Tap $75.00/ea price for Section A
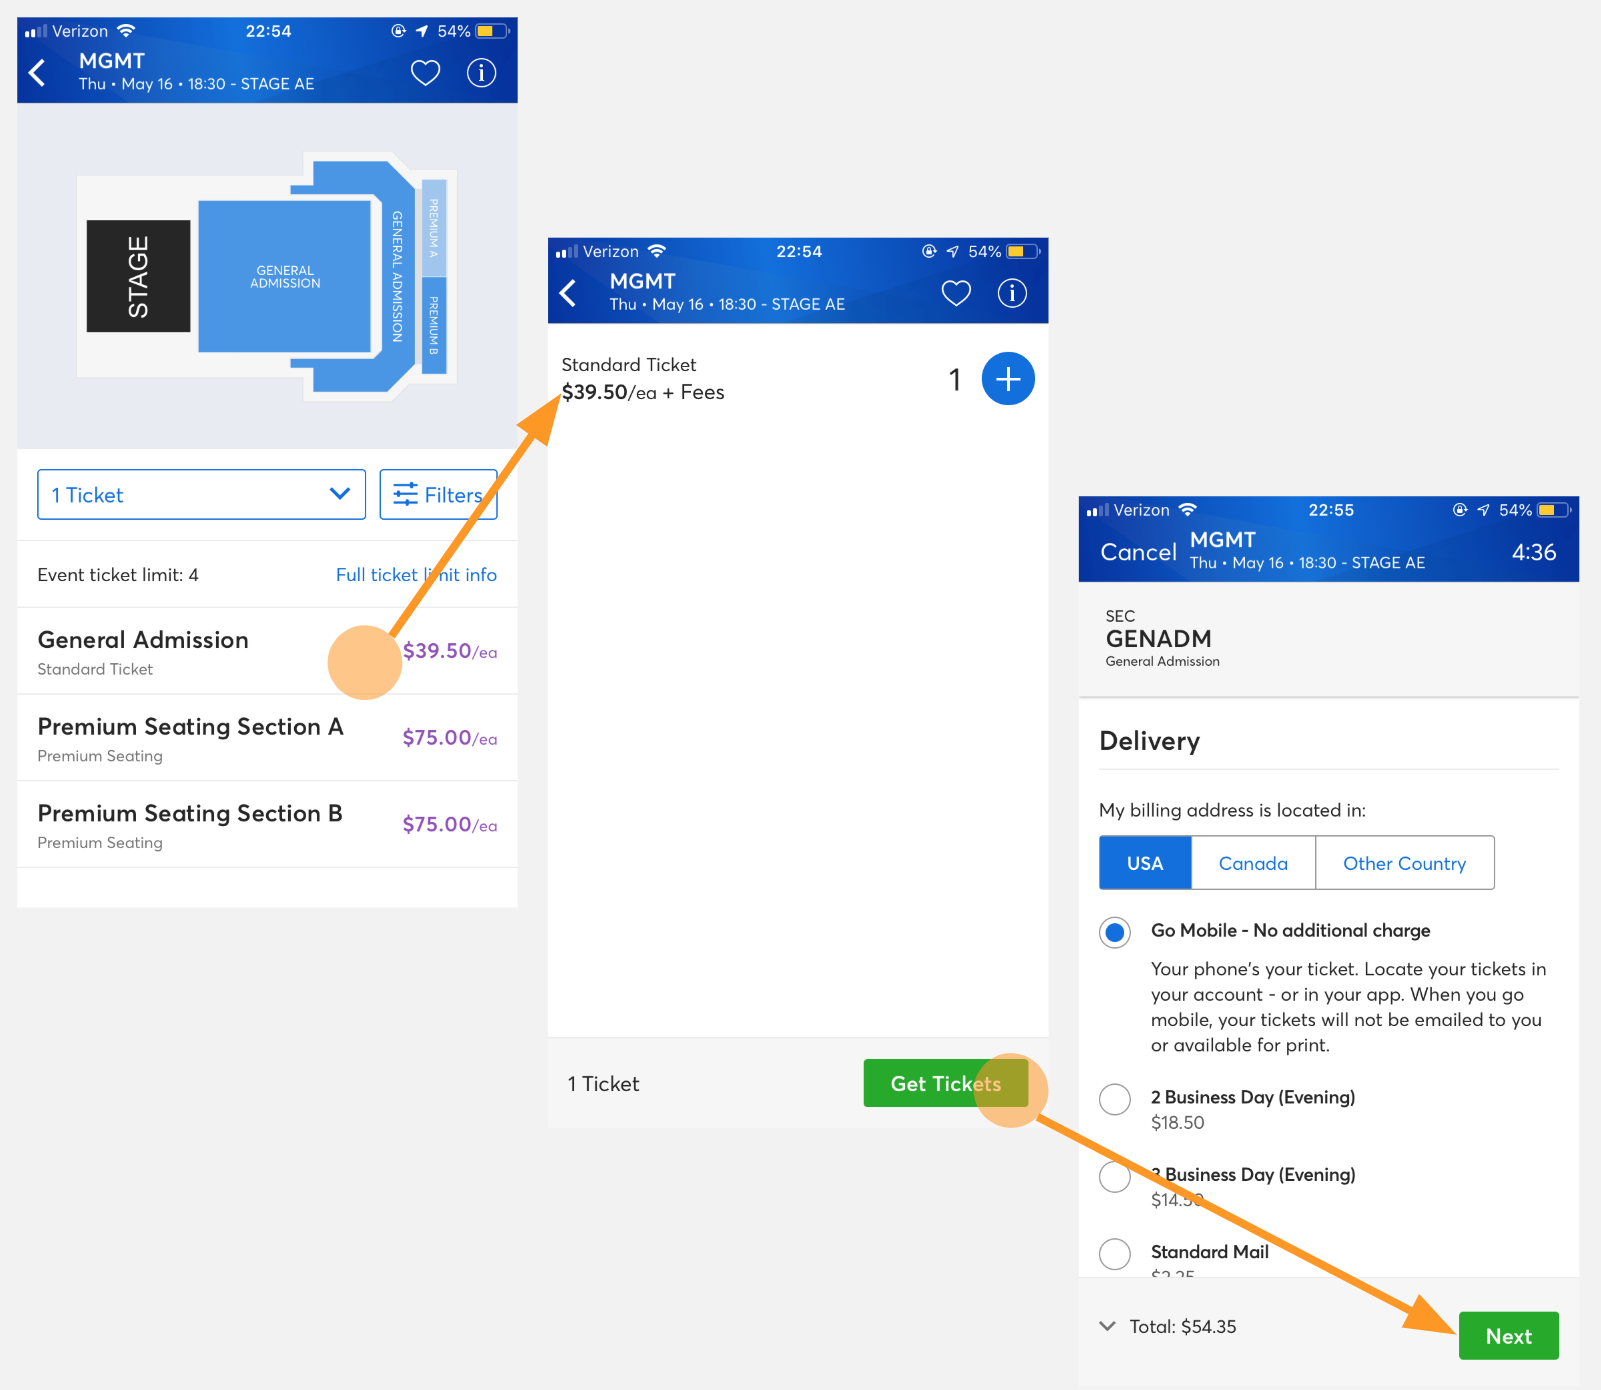1601x1390 pixels. tap(450, 738)
